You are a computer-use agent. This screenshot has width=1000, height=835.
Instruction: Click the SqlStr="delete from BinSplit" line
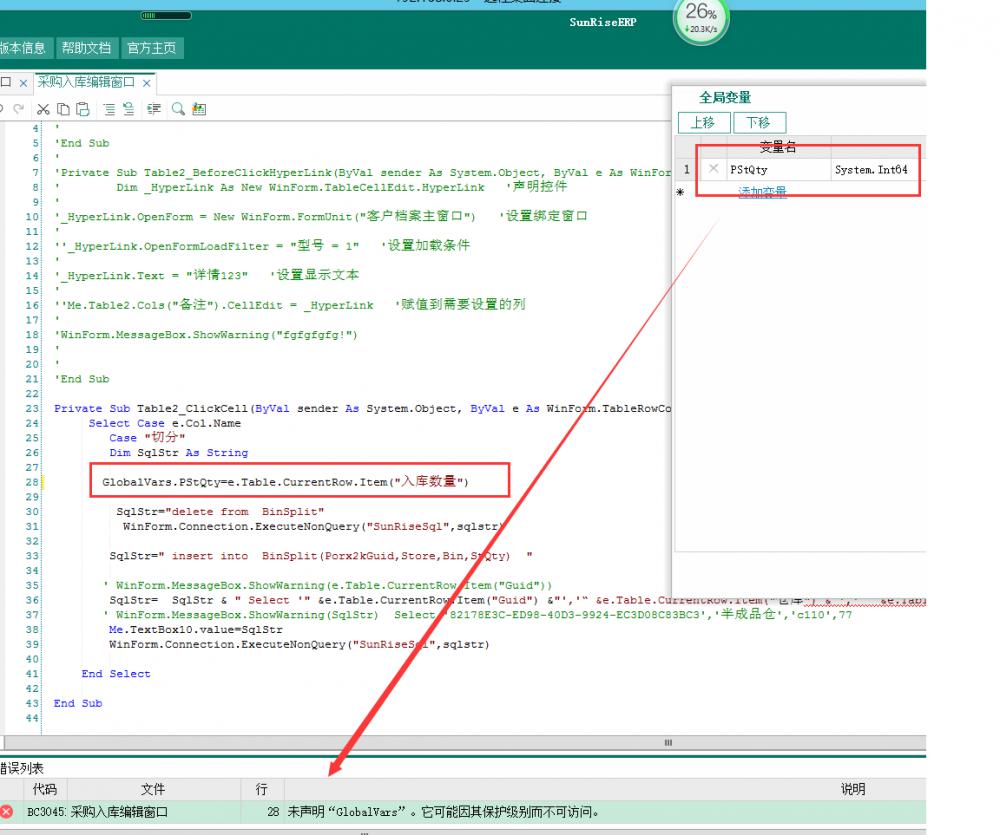click(220, 512)
